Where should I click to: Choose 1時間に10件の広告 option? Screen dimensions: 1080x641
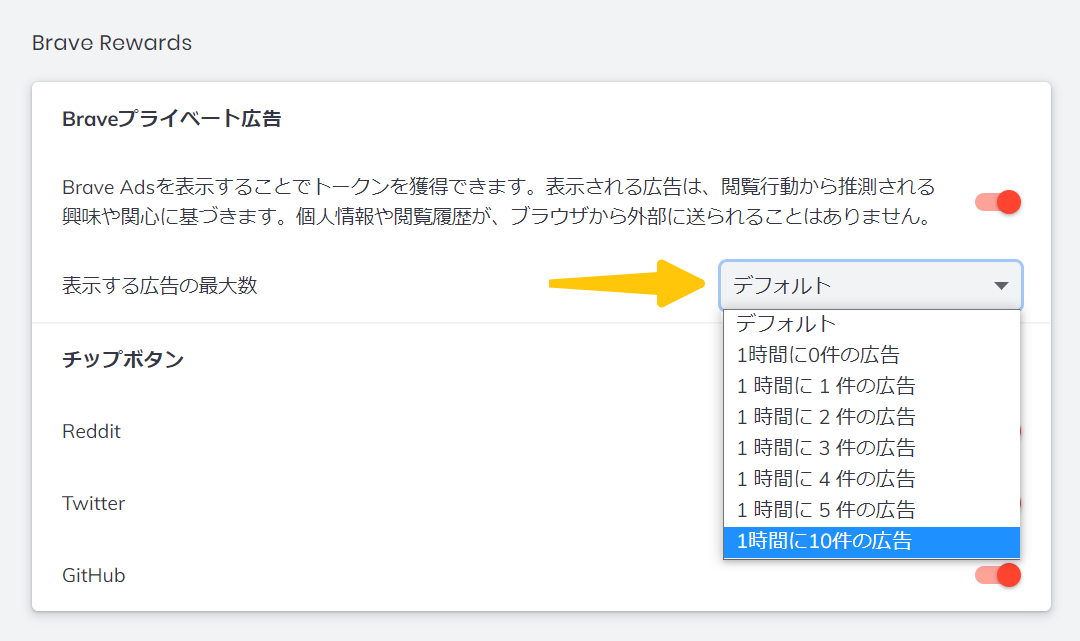point(871,541)
